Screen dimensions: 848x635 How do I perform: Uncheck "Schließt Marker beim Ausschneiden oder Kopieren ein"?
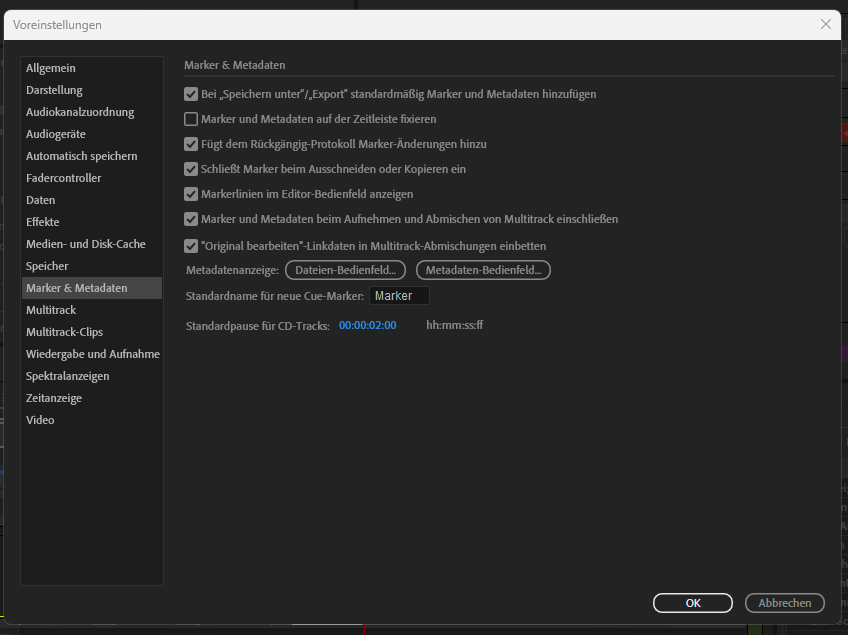[190, 169]
